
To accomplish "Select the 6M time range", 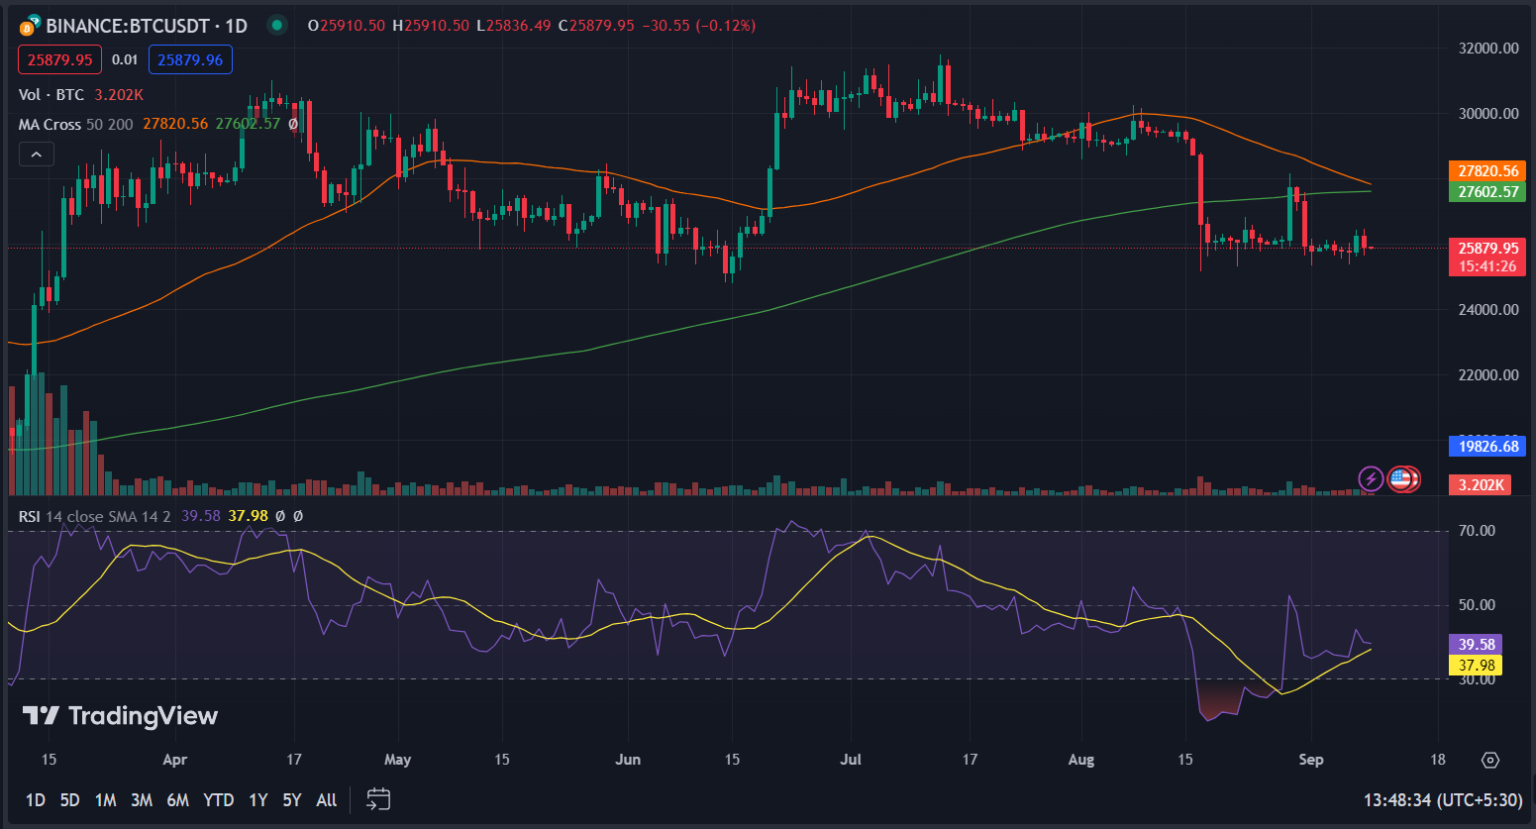I will [x=177, y=800].
